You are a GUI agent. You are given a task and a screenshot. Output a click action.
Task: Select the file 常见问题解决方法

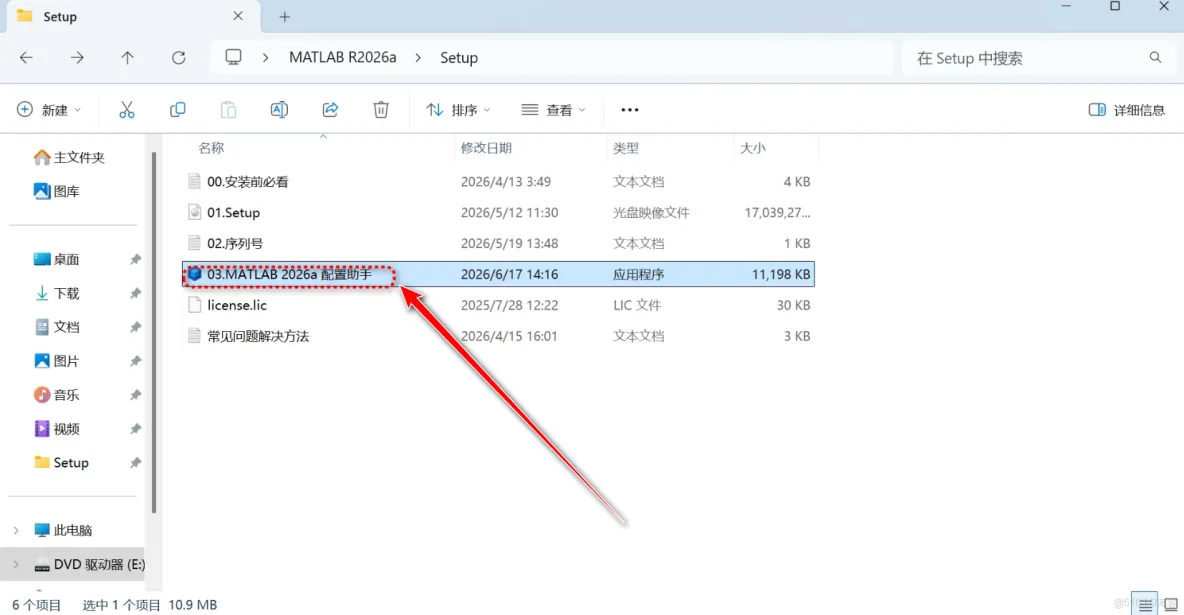click(x=258, y=336)
